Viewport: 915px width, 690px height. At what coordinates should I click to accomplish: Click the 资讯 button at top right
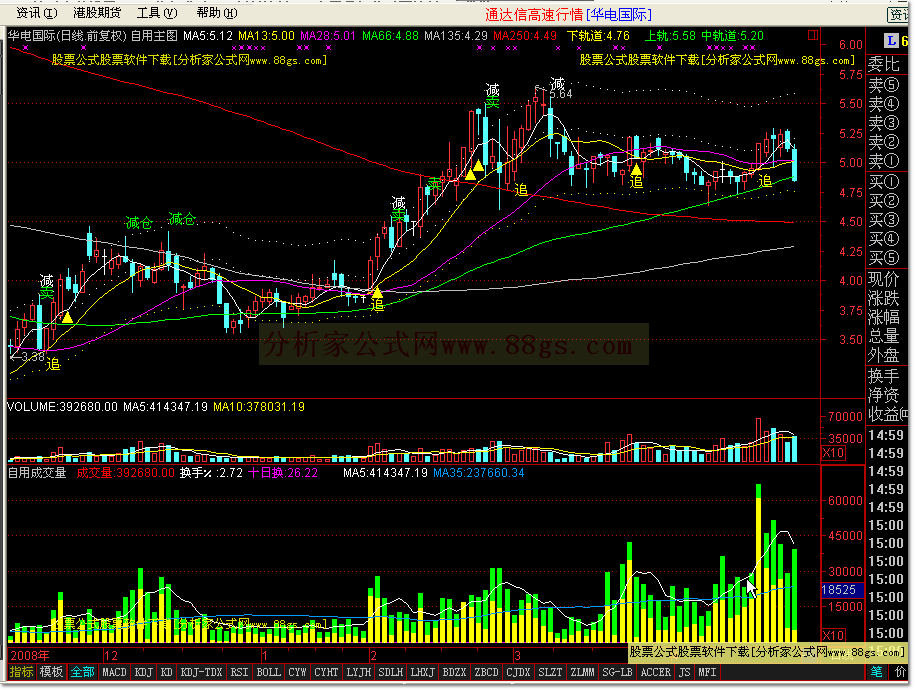click(x=898, y=15)
